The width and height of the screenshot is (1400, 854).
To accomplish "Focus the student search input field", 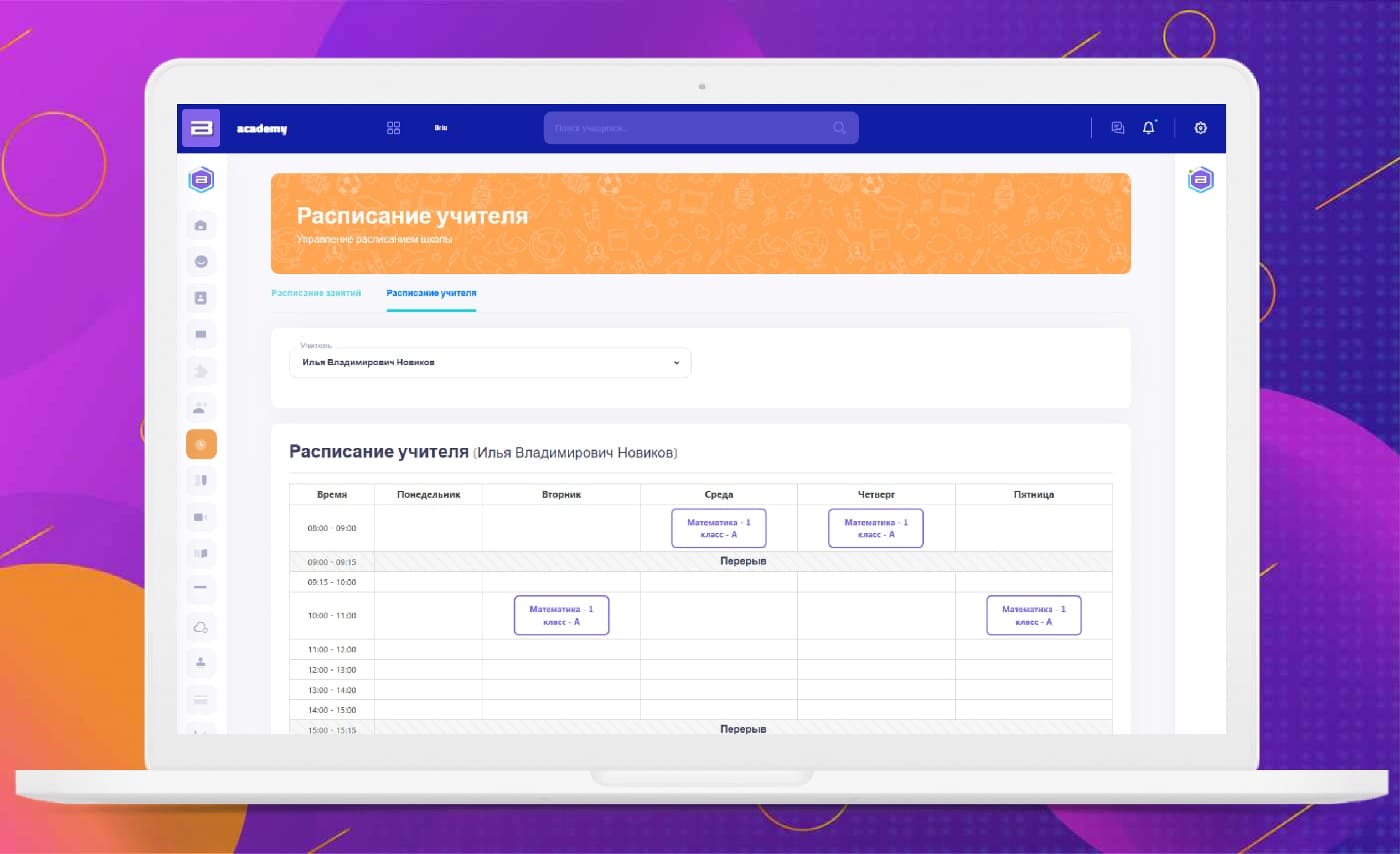I will [690, 128].
